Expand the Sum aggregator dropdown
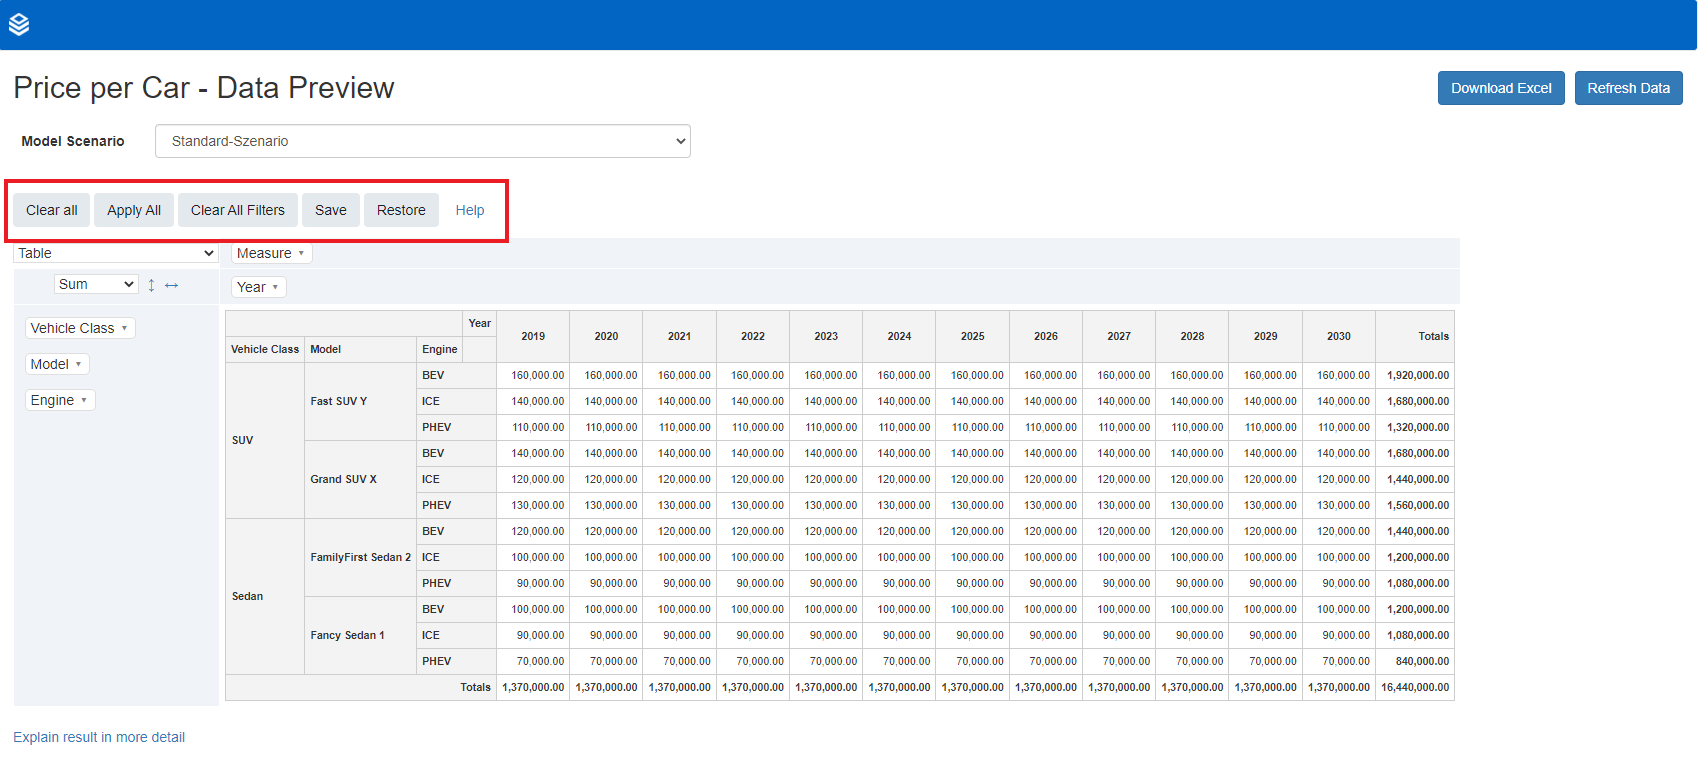 [x=96, y=284]
